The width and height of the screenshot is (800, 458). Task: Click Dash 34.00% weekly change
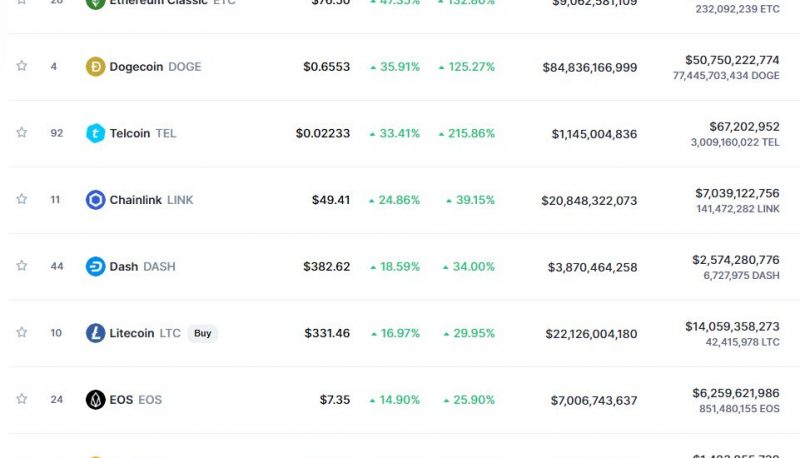tap(474, 266)
